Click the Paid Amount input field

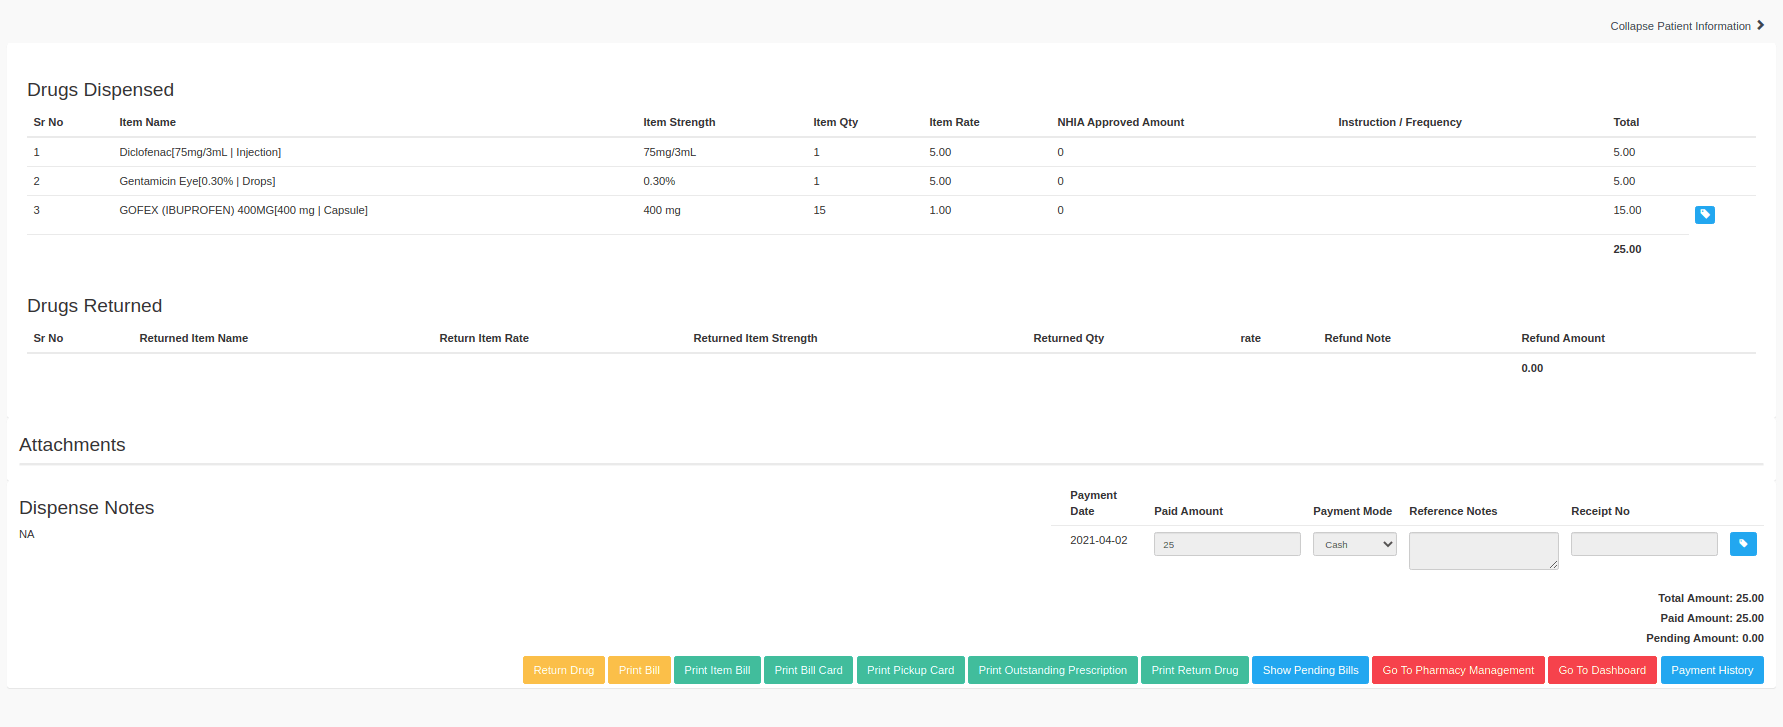(x=1226, y=544)
